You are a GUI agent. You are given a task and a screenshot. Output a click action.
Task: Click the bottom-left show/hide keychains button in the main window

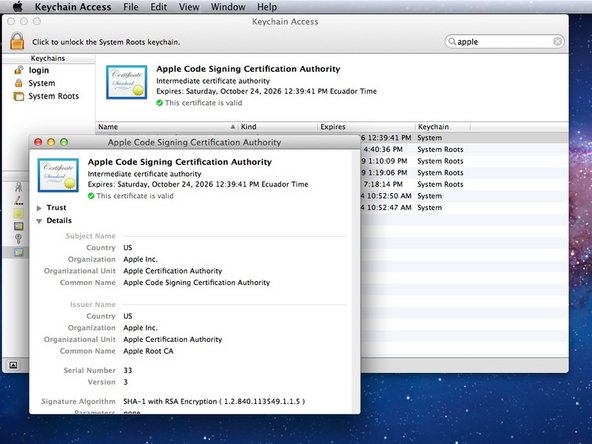(x=13, y=365)
